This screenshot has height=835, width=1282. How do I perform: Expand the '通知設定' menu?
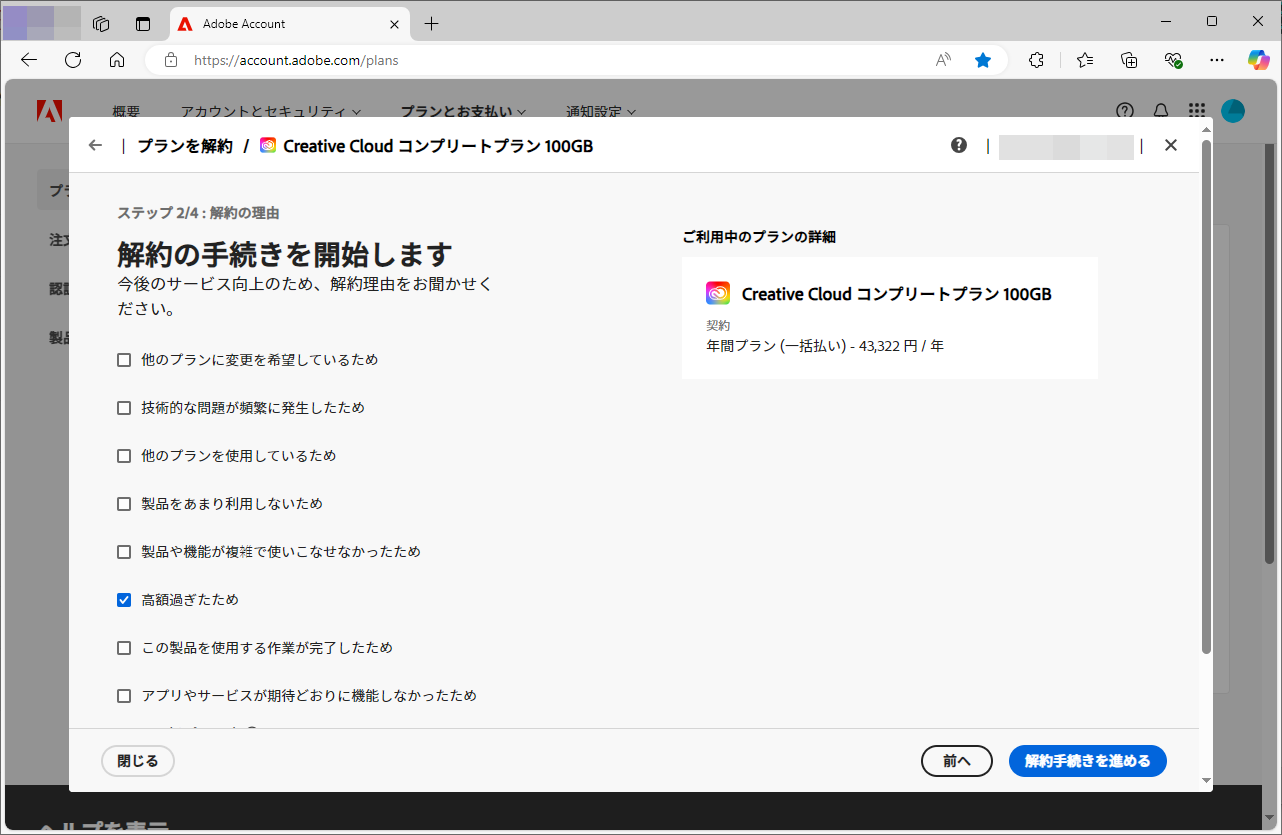601,112
